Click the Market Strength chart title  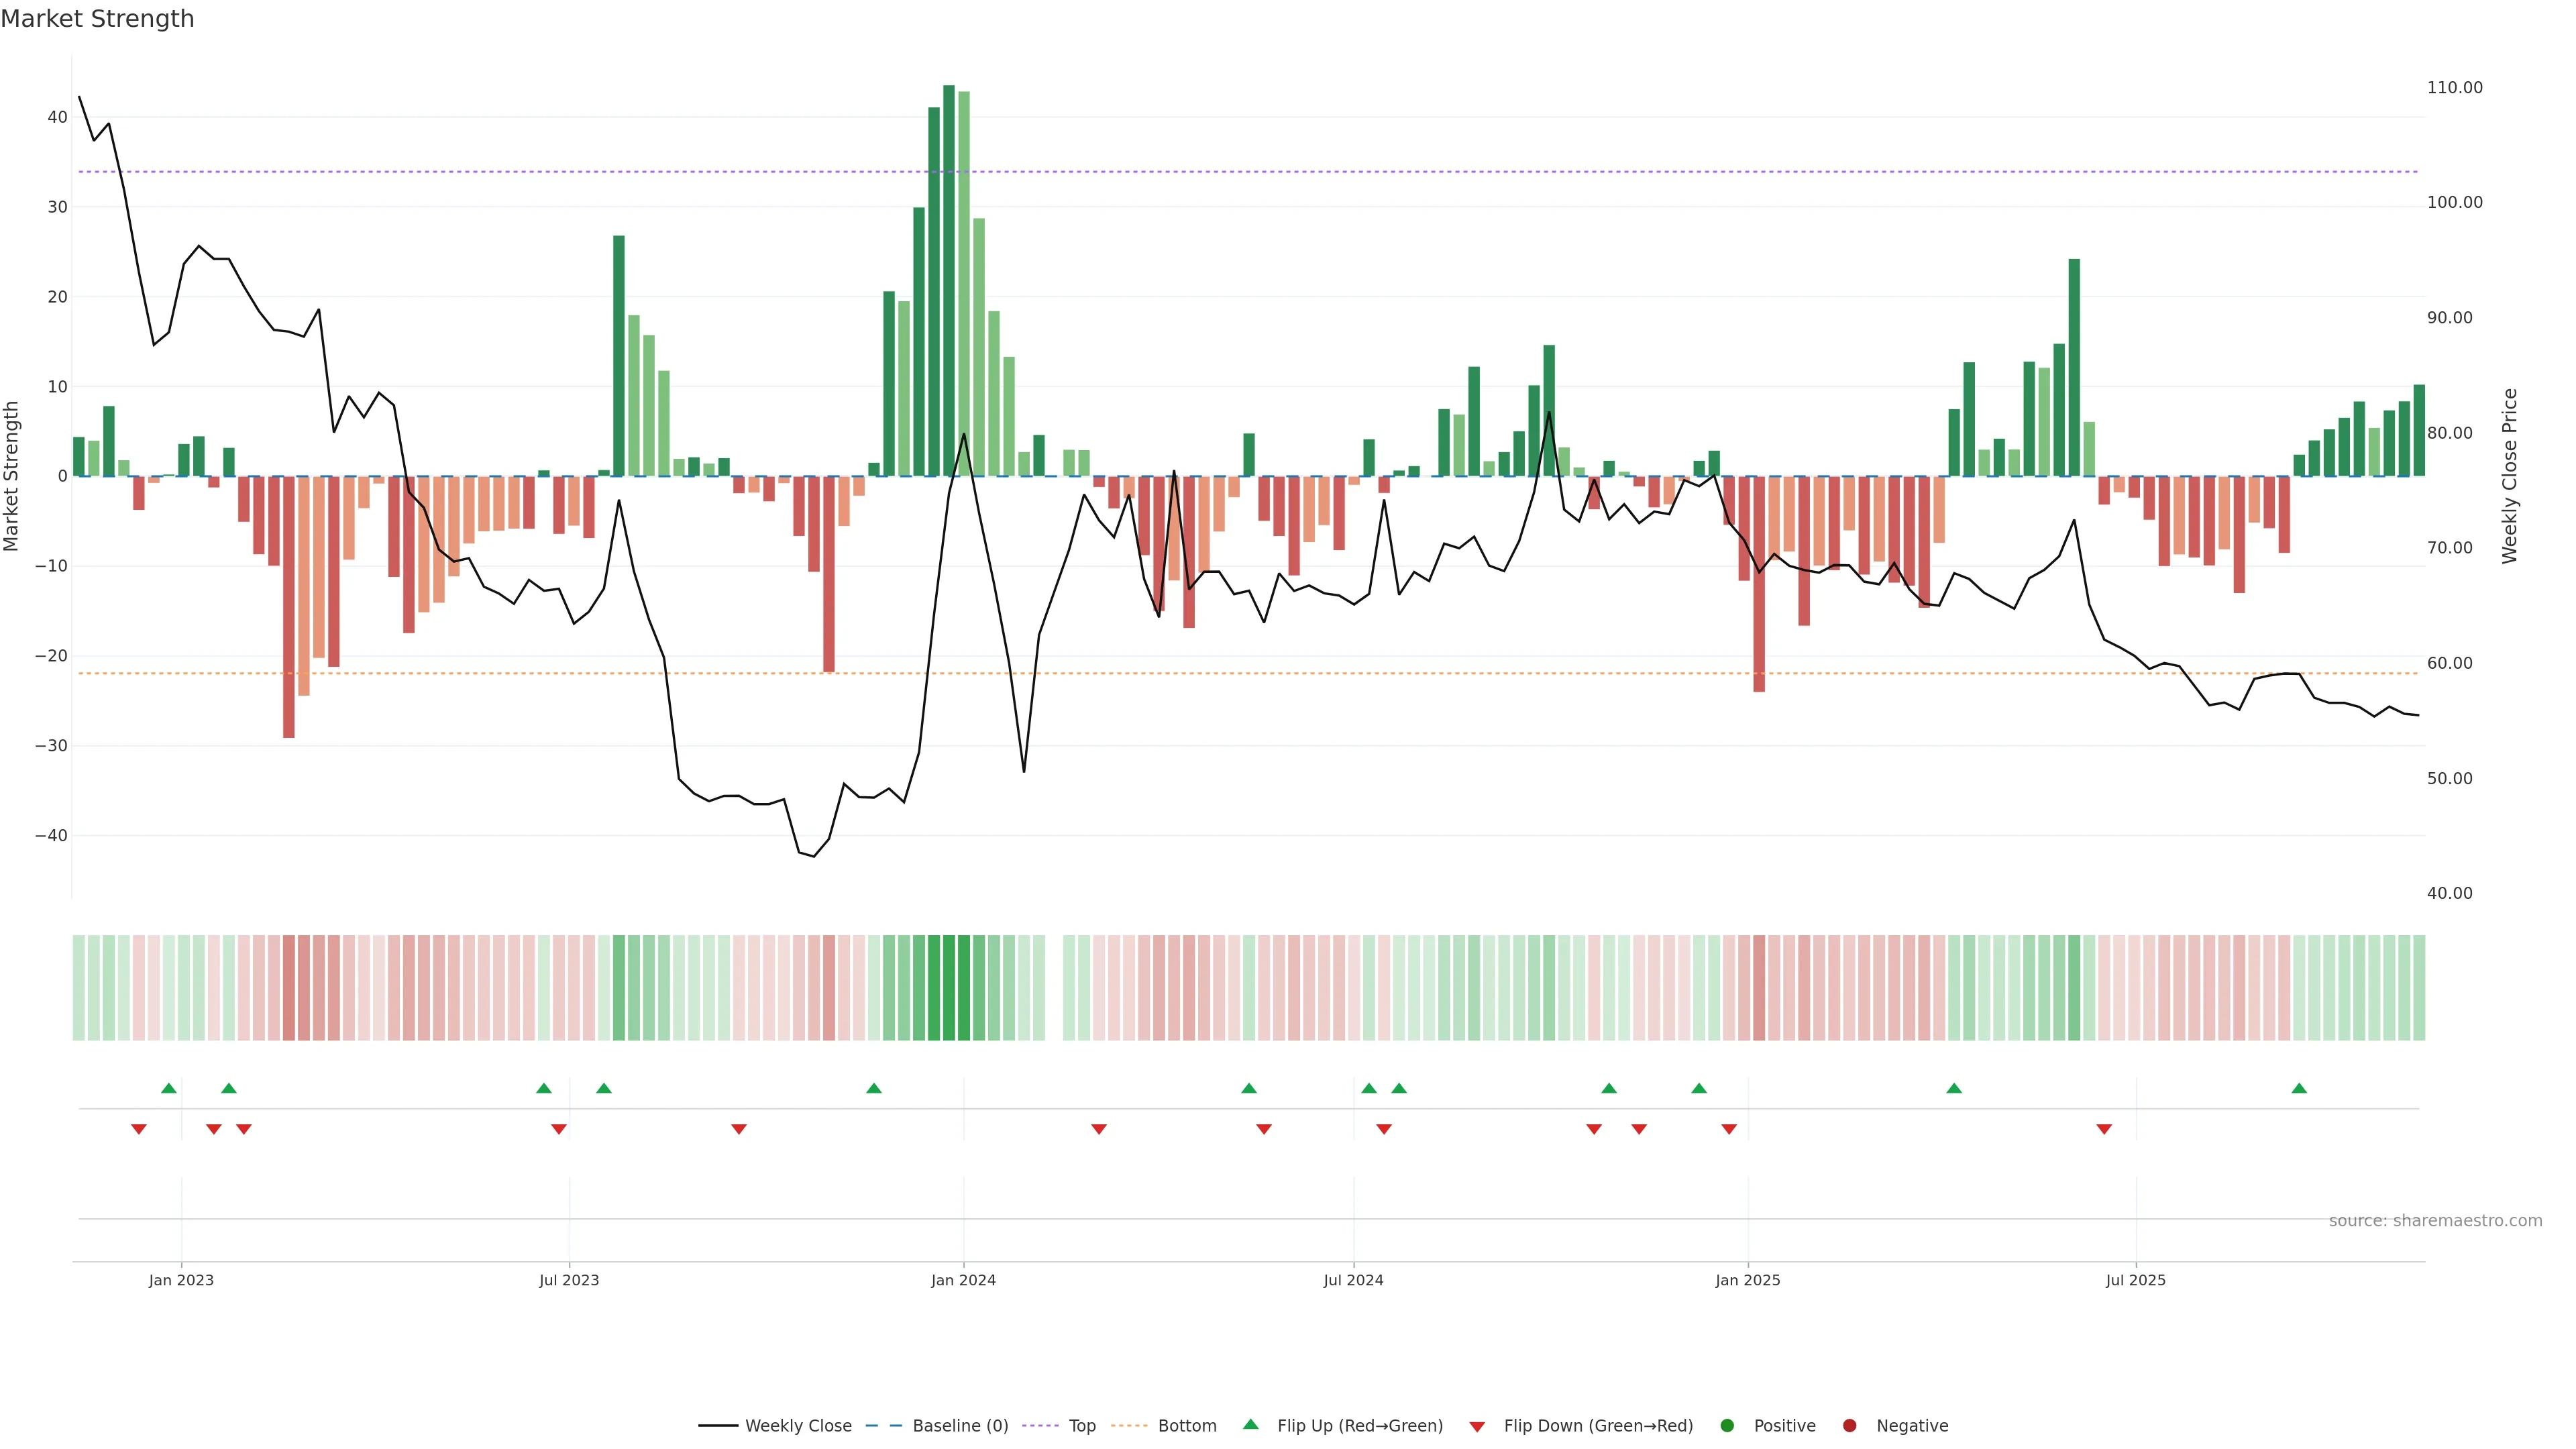97,19
